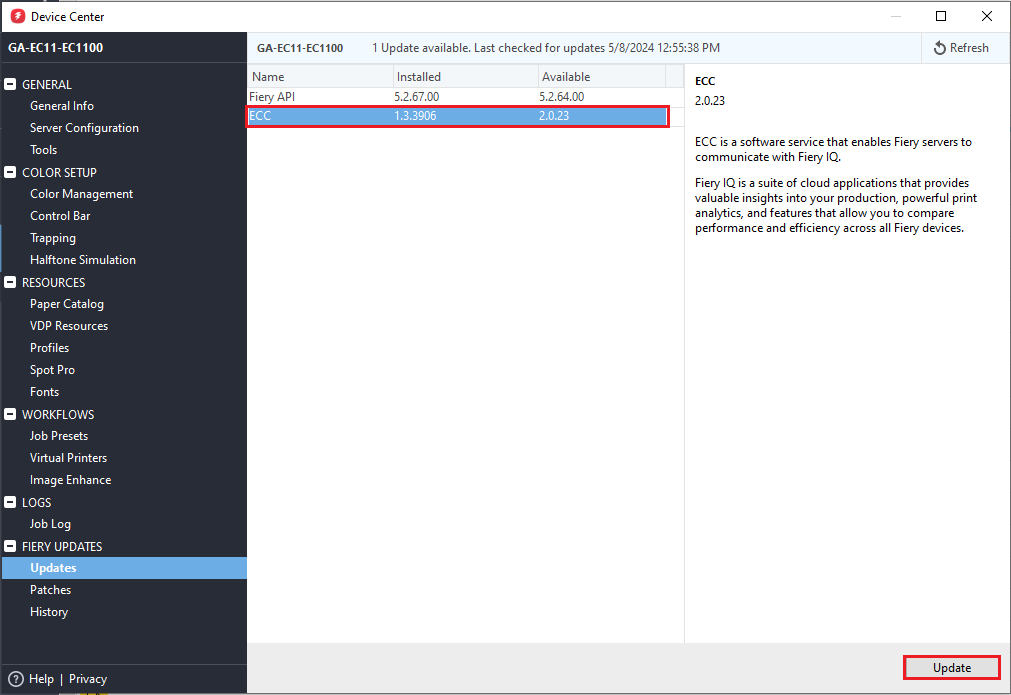
Task: Collapse the LOGS section
Action: click(11, 503)
